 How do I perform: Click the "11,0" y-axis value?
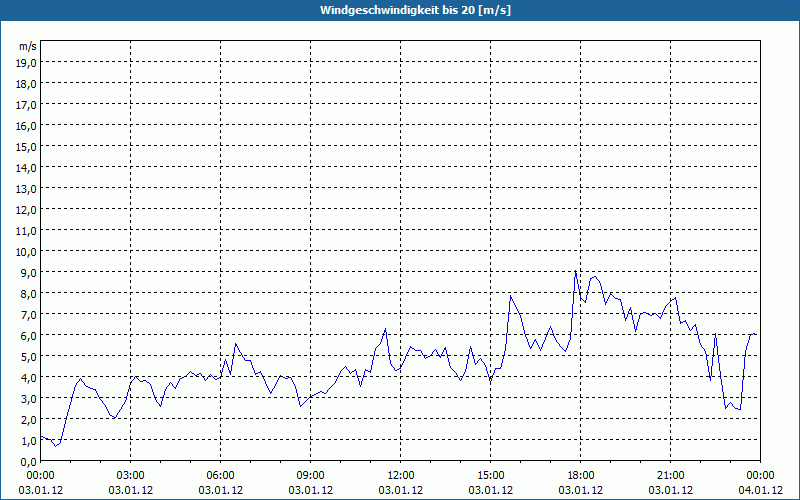coord(27,231)
